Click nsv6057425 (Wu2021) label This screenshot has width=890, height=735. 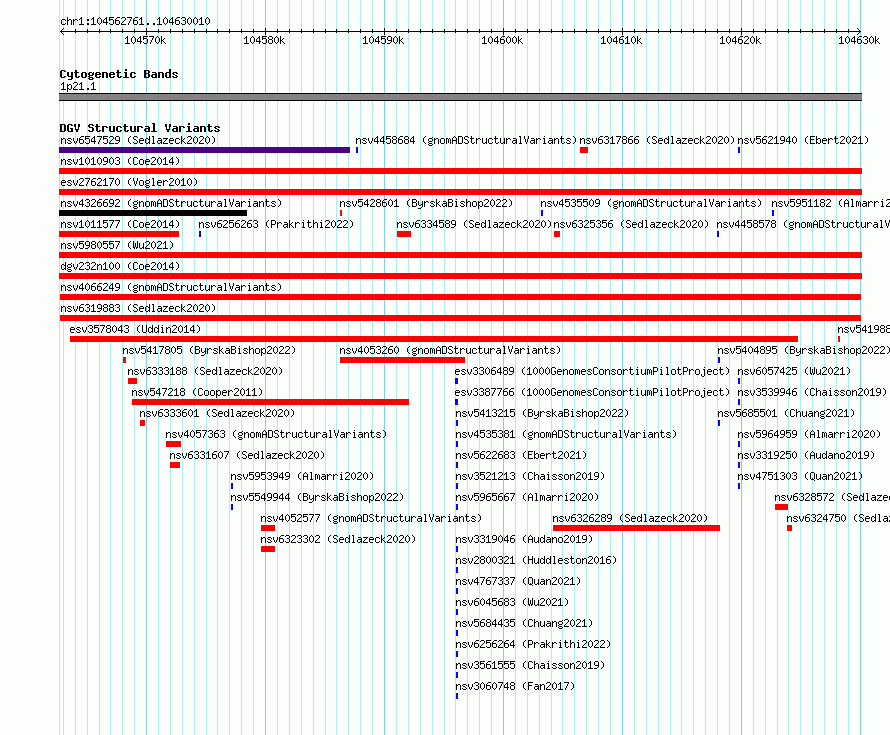pyautogui.click(x=795, y=371)
